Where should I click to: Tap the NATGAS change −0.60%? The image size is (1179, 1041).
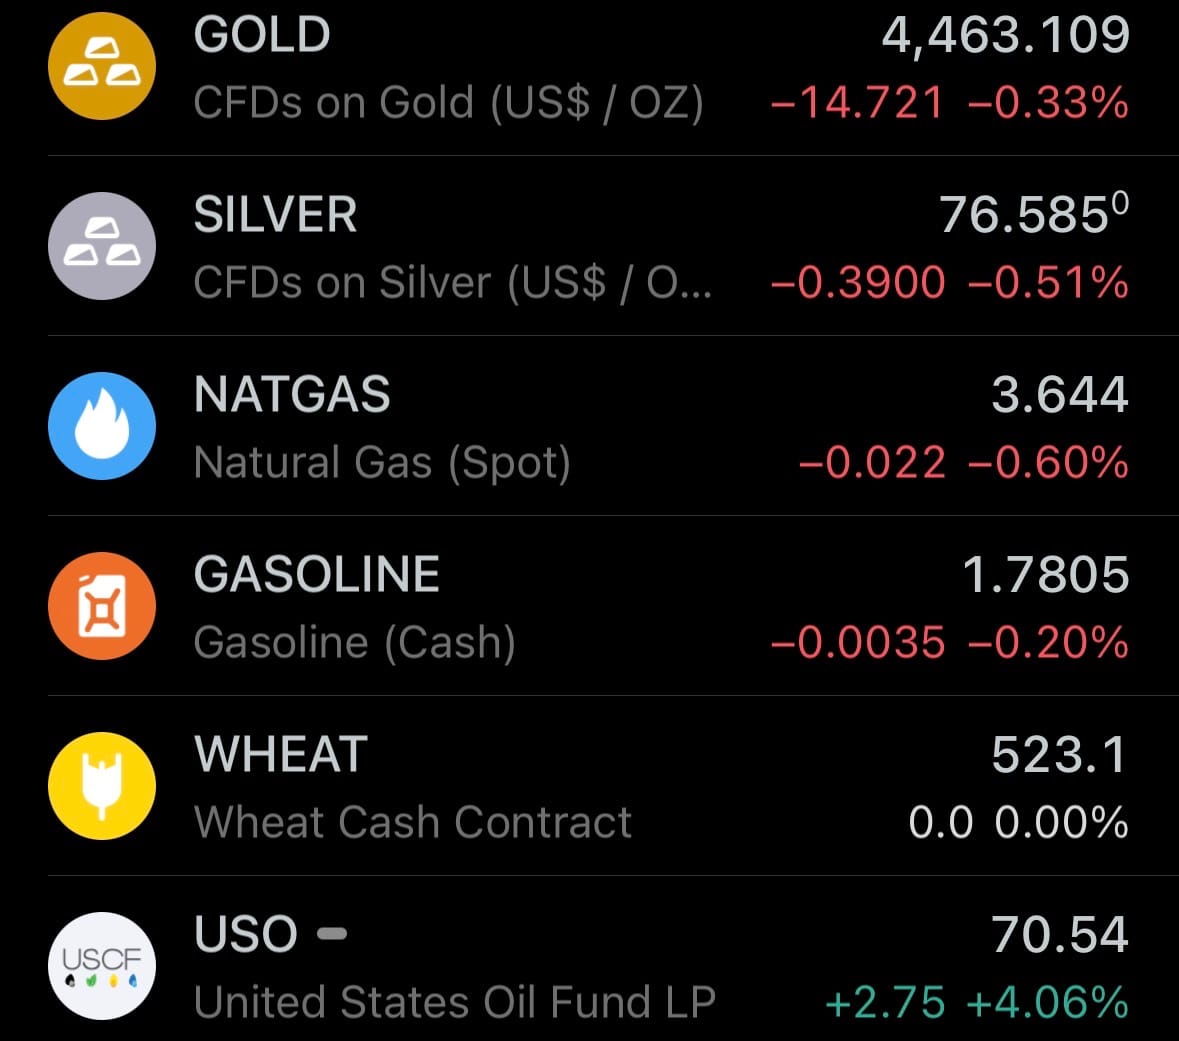pyautogui.click(x=1048, y=463)
